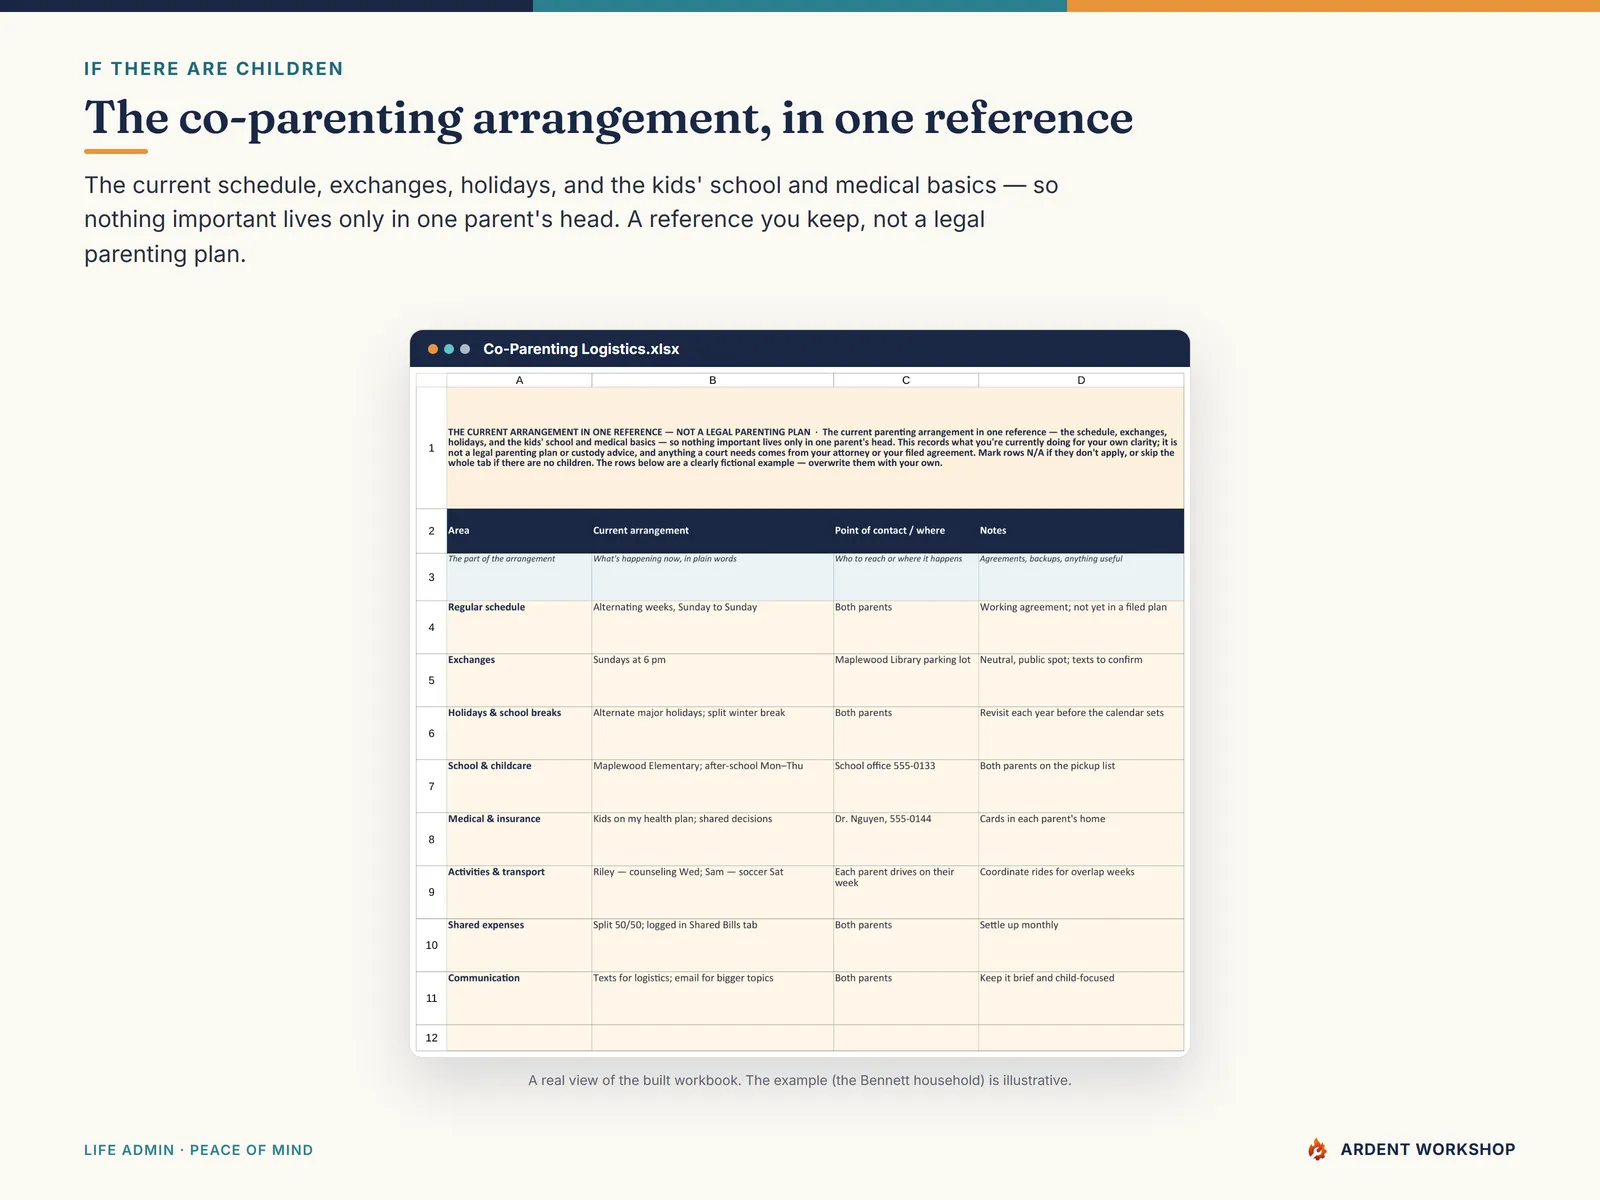
Task: Select the 'School & childcare' cell
Action: click(x=519, y=786)
